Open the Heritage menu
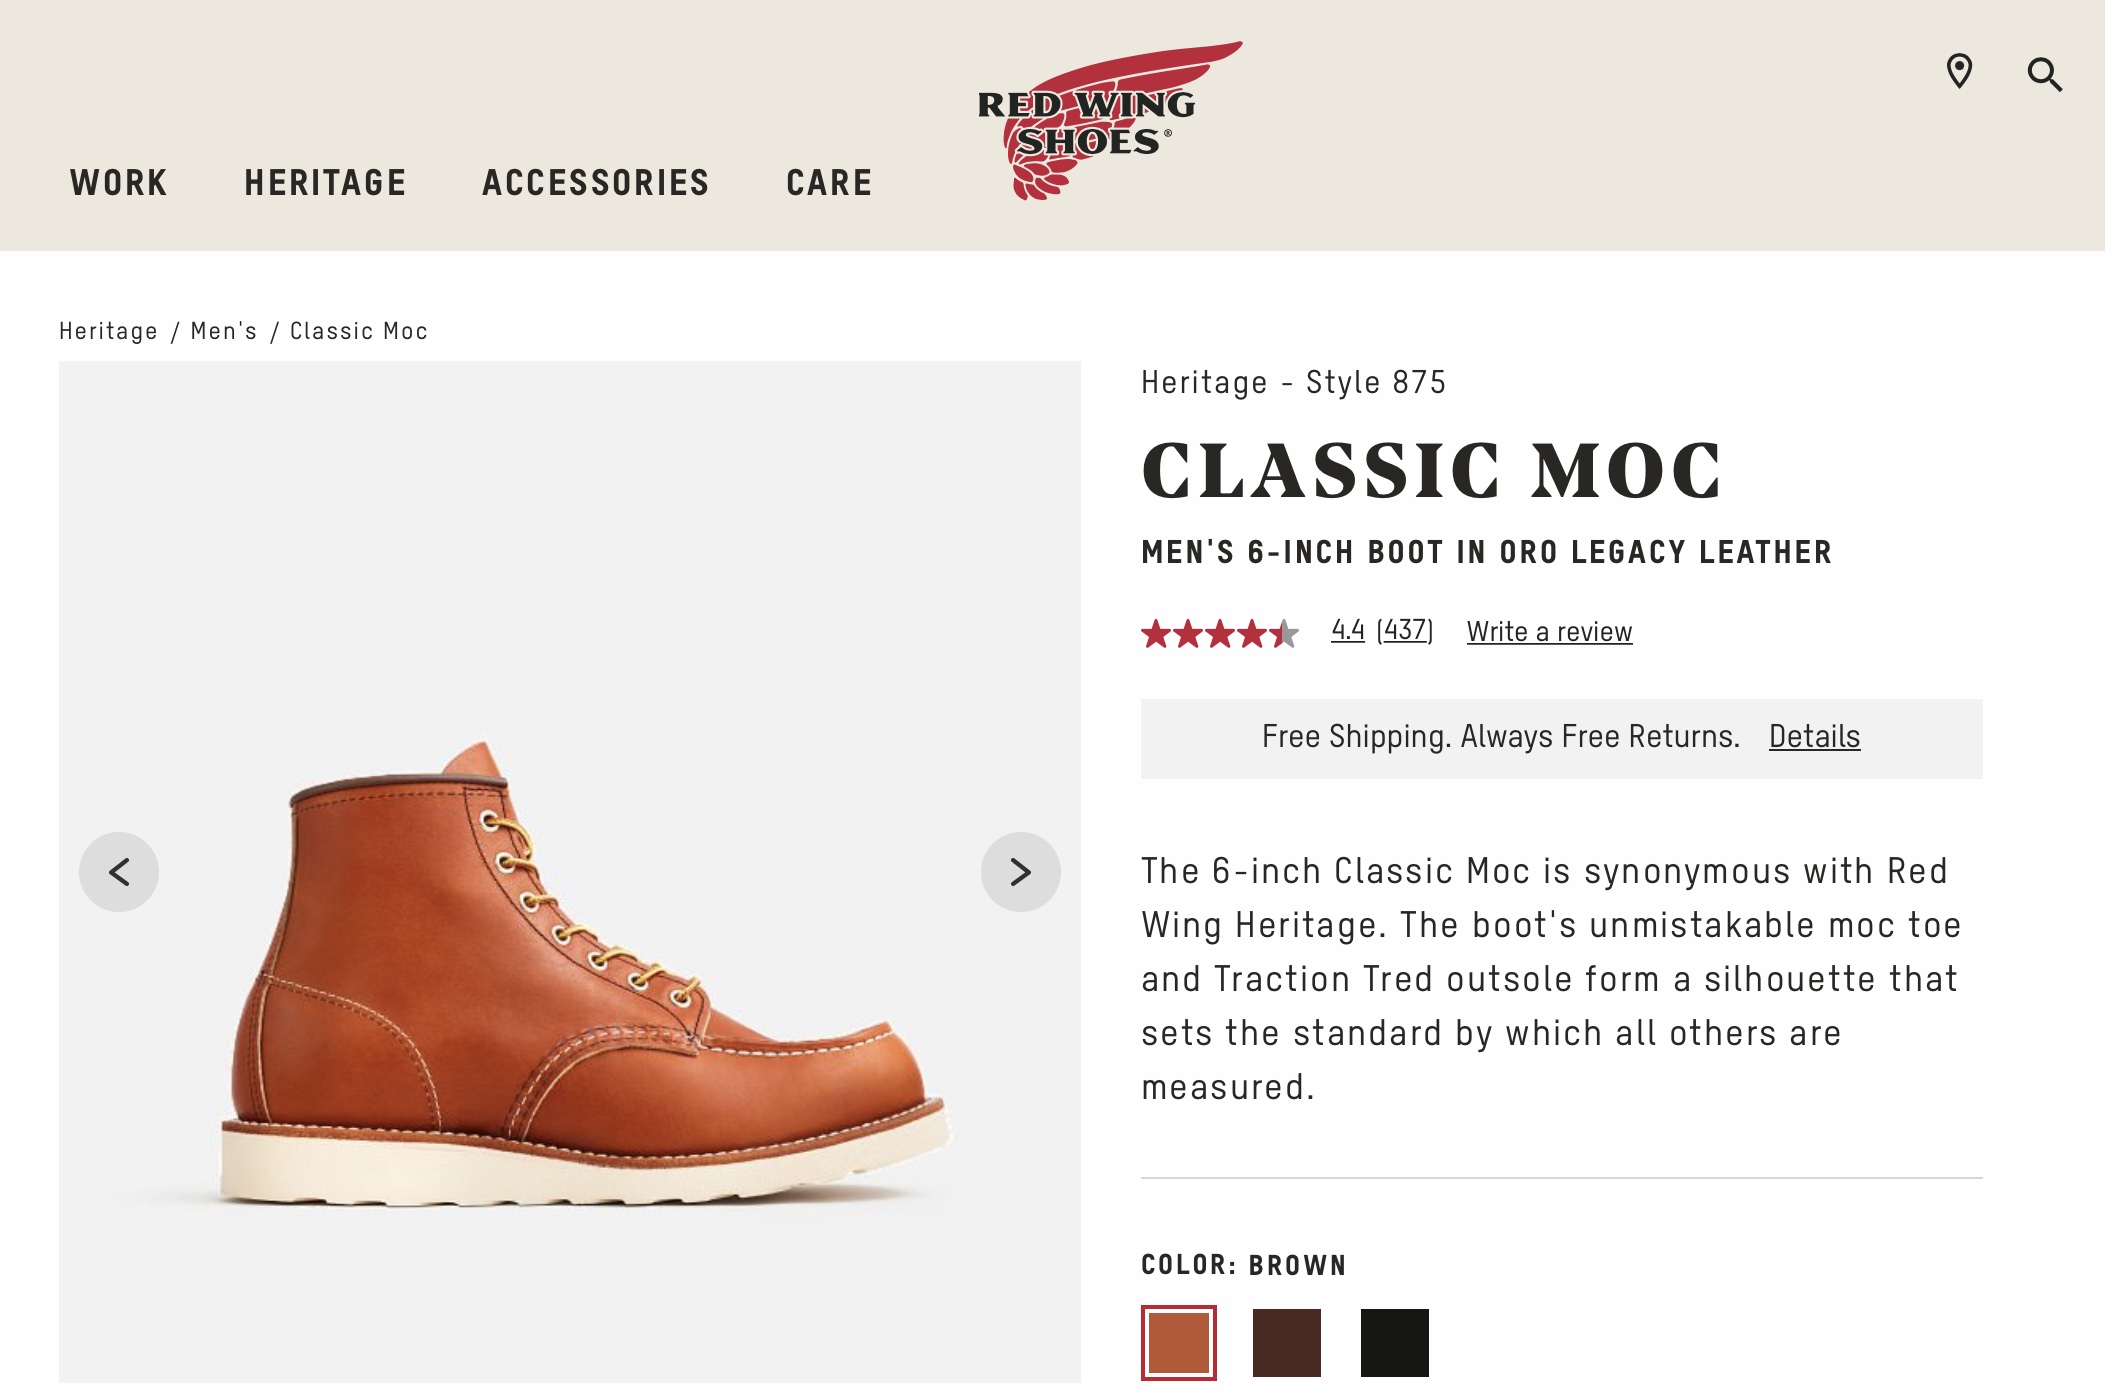 [x=325, y=183]
